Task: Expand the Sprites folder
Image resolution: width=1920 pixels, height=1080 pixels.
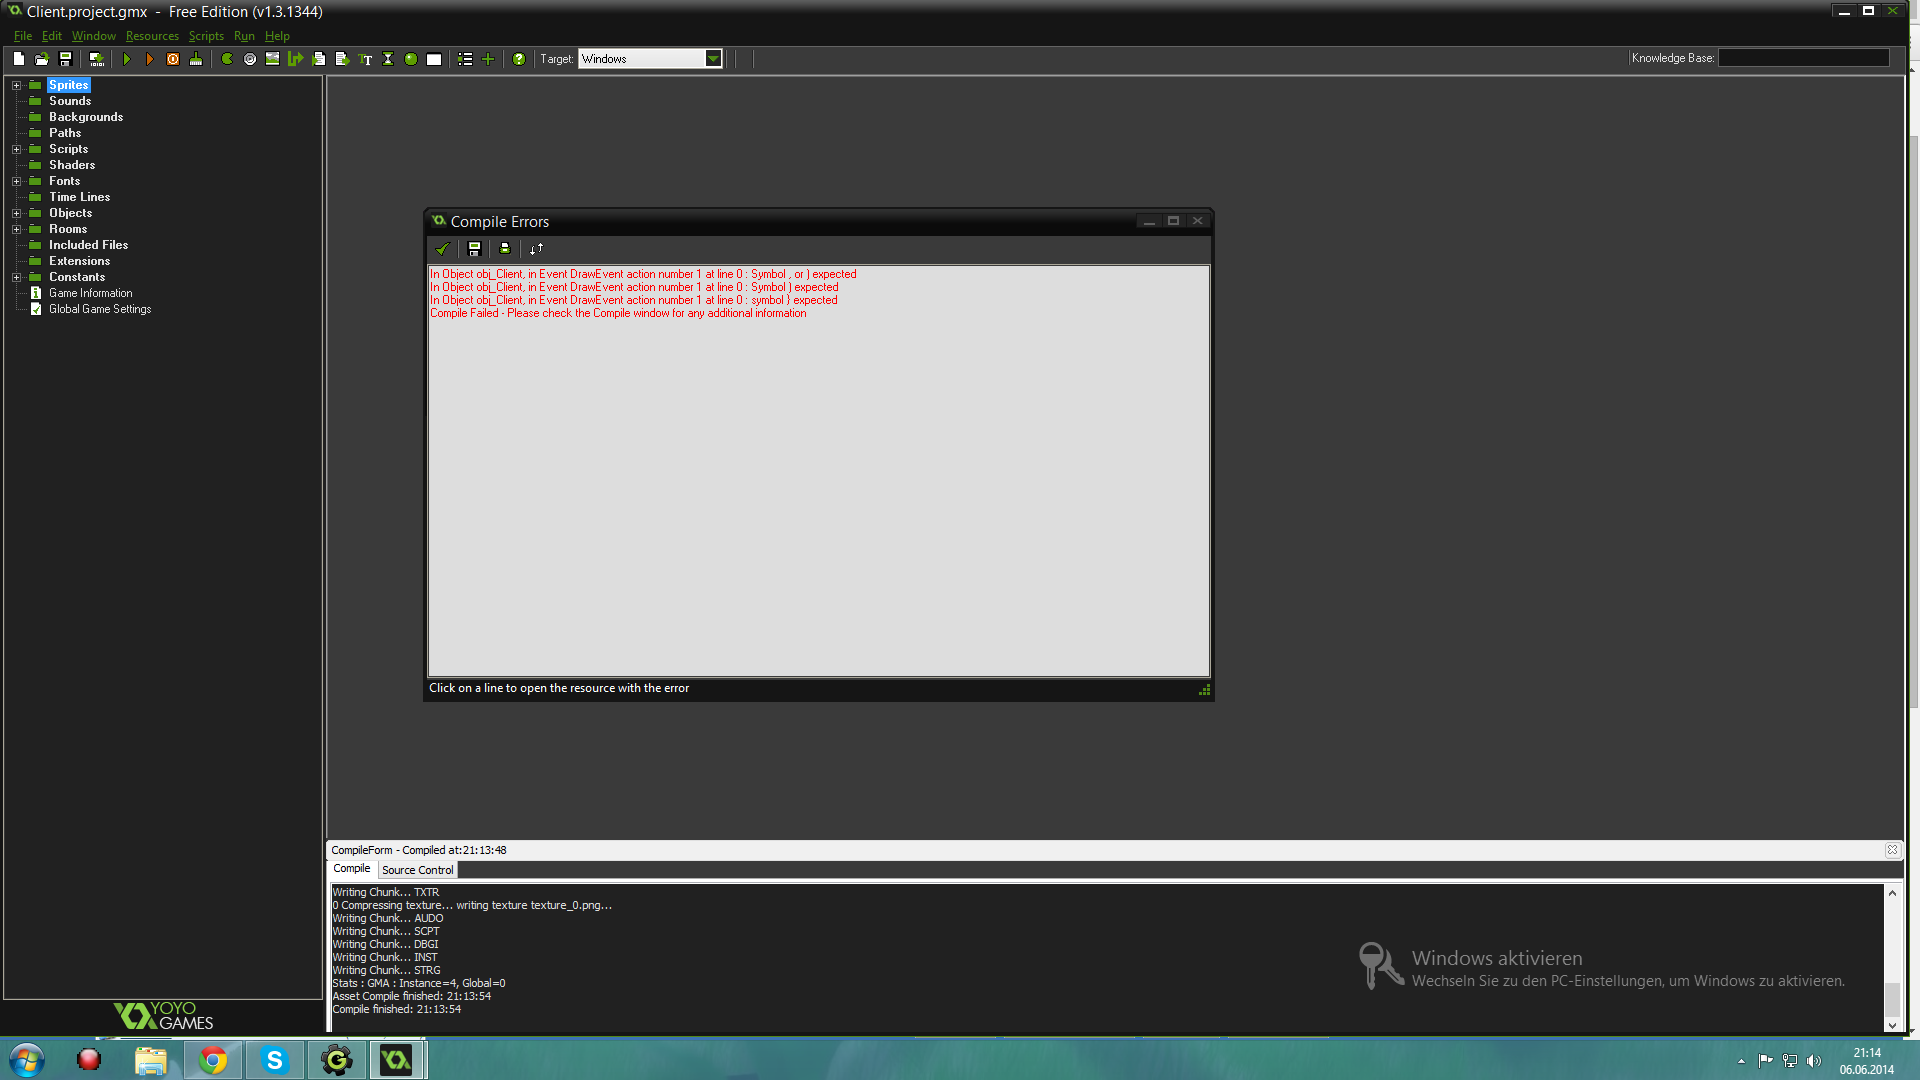Action: pyautogui.click(x=16, y=85)
